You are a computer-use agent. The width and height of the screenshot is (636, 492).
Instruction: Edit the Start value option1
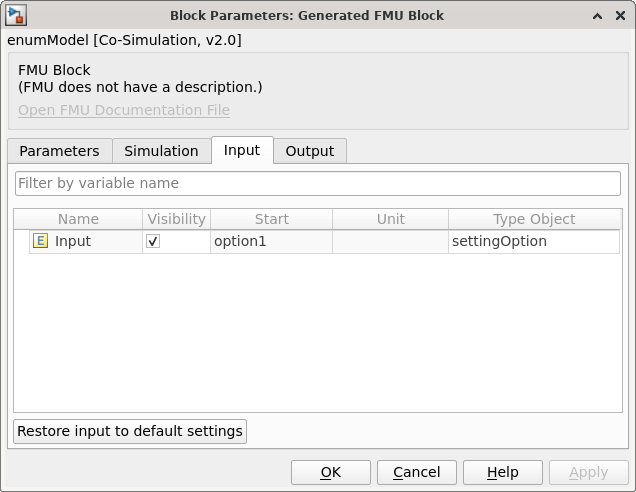tap(270, 241)
